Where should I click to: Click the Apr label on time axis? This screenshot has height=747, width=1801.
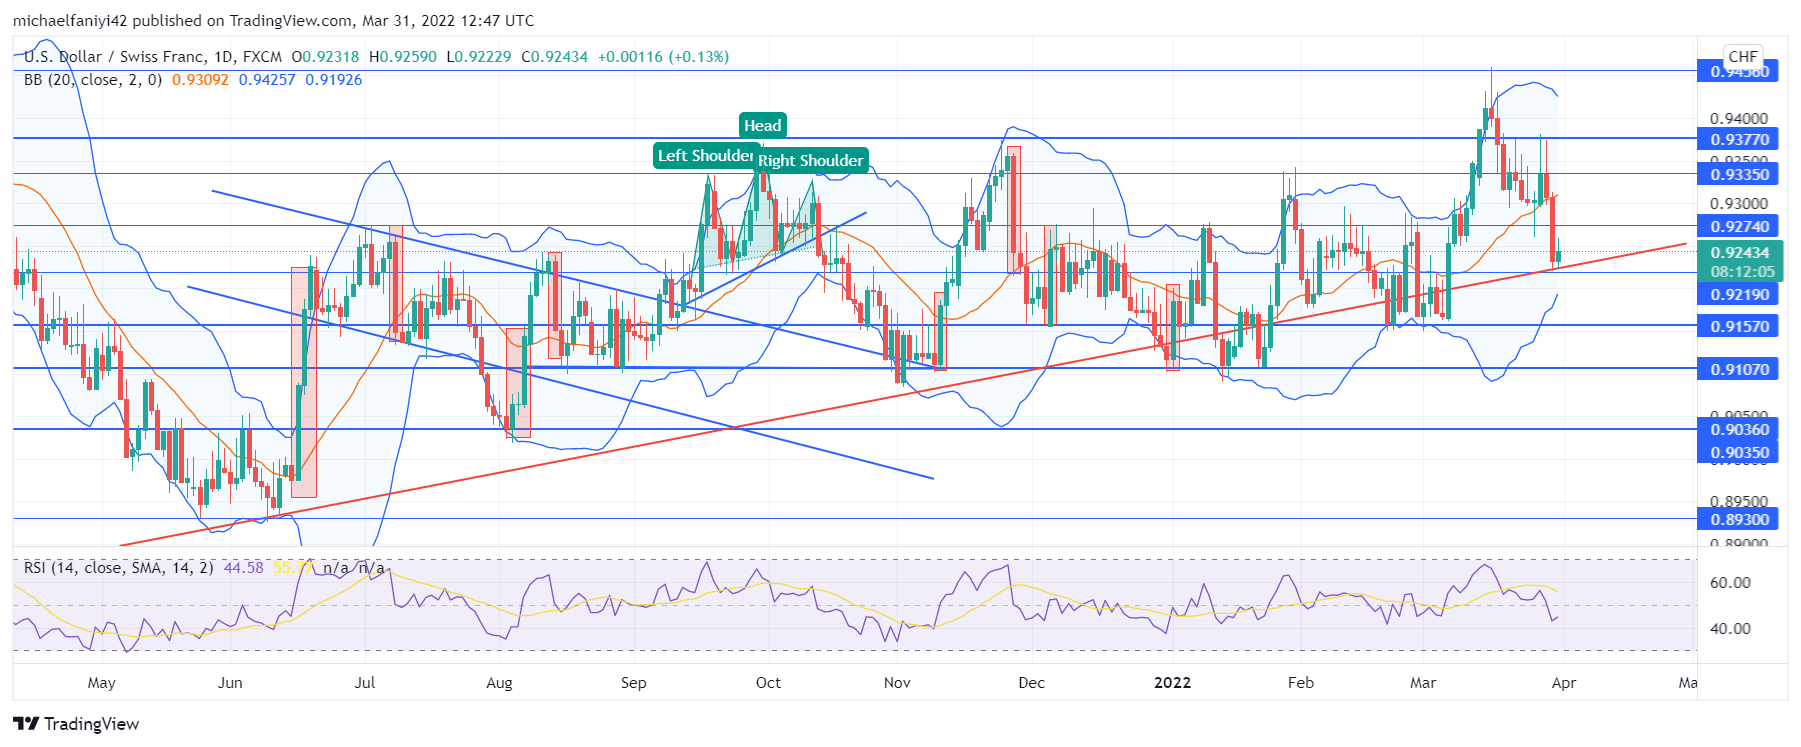click(1564, 683)
